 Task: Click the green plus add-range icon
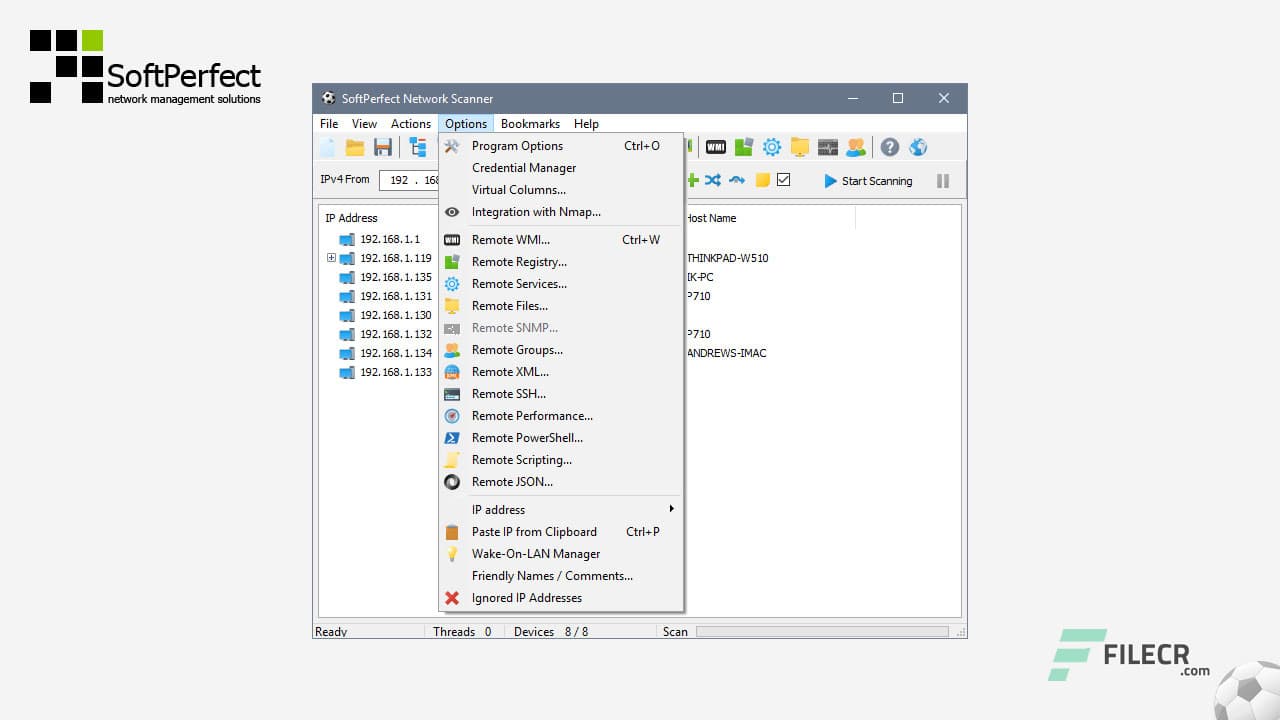click(x=692, y=181)
